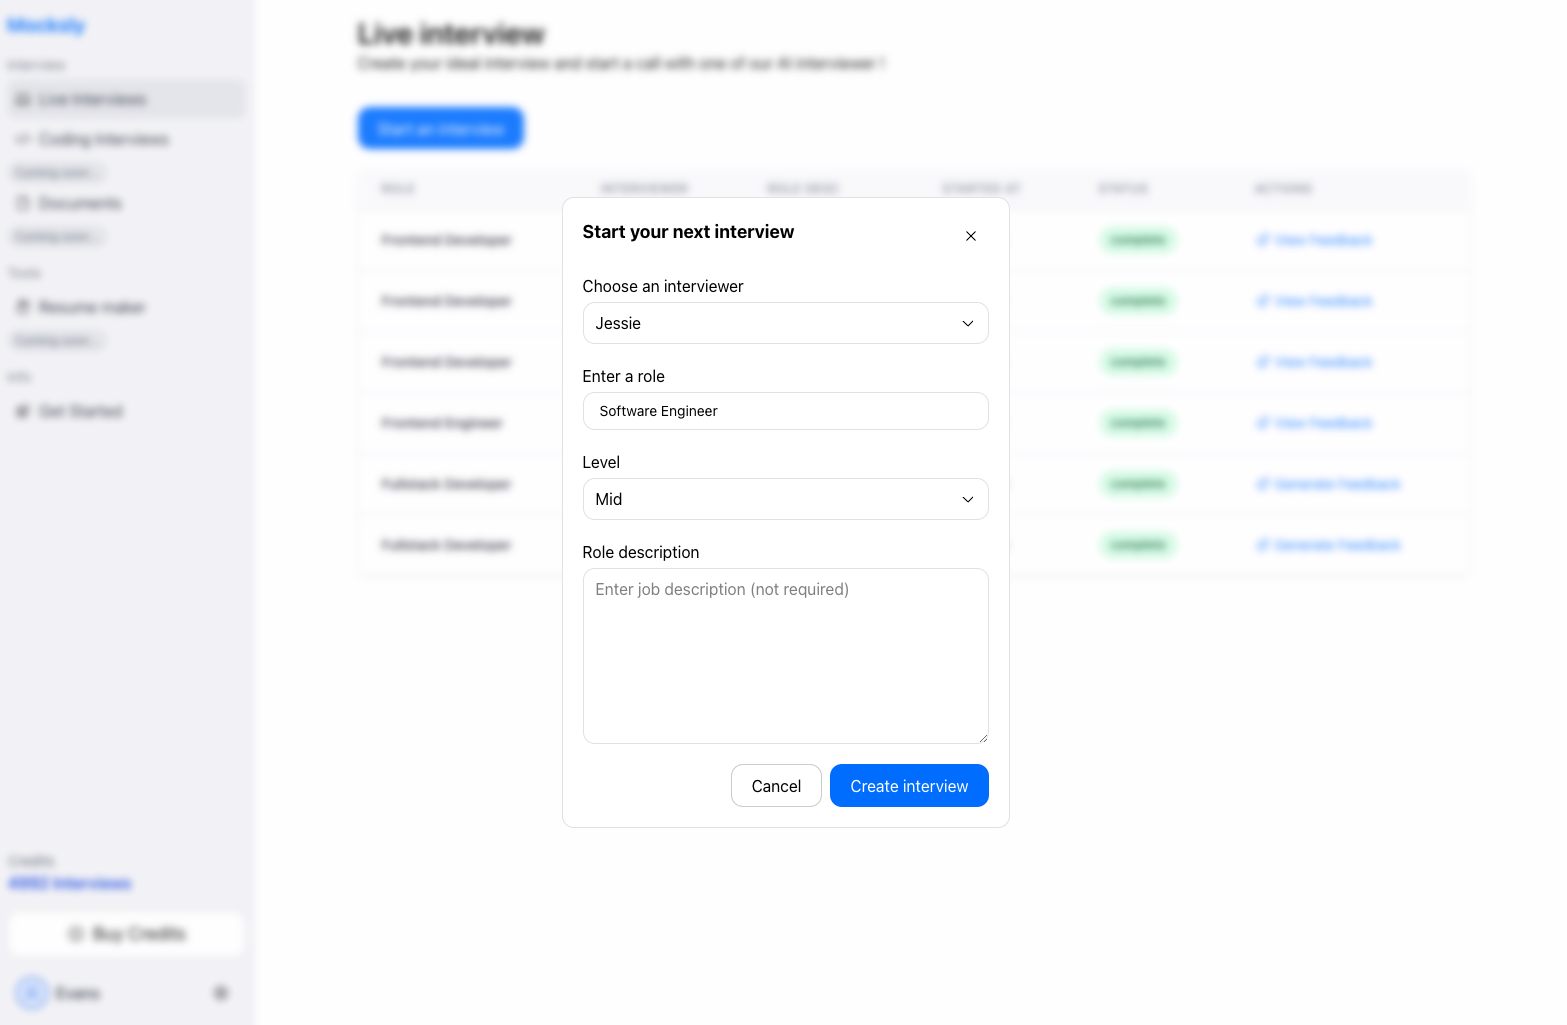Focus the Enter a role input field

tap(785, 411)
